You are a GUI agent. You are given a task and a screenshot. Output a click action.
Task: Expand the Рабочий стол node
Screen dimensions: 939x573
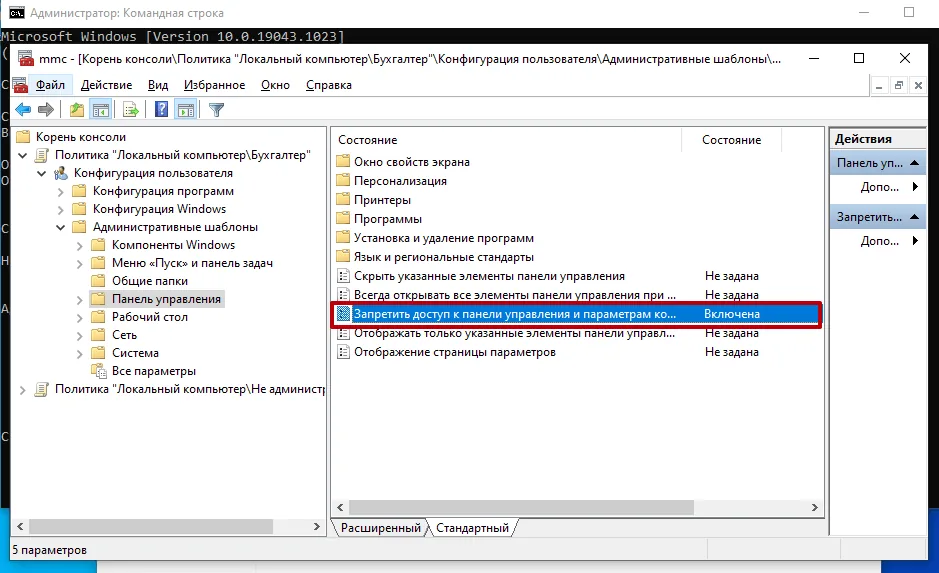pos(80,318)
